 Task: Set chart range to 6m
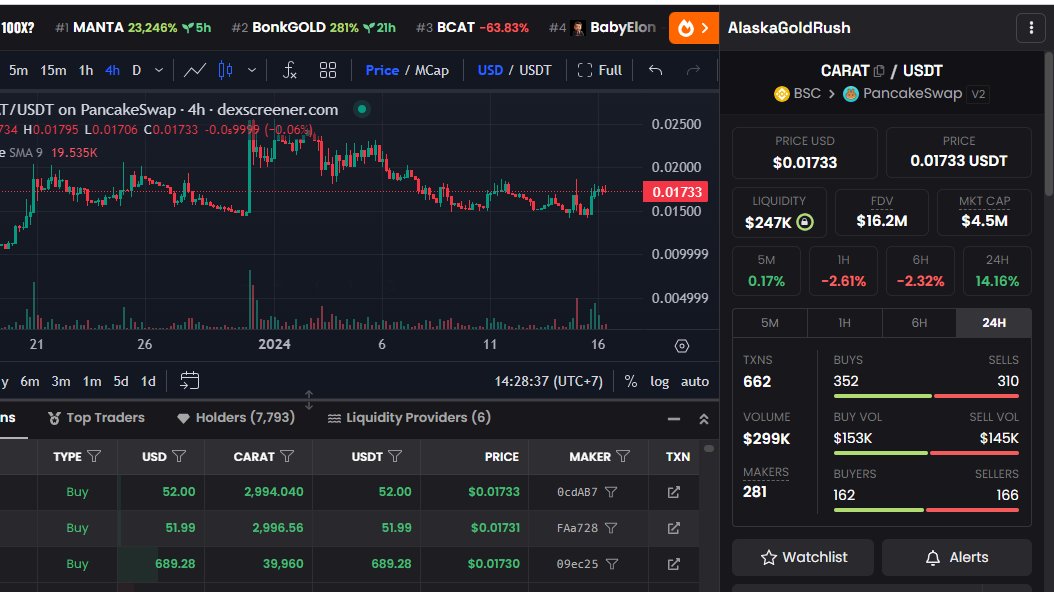[x=30, y=381]
